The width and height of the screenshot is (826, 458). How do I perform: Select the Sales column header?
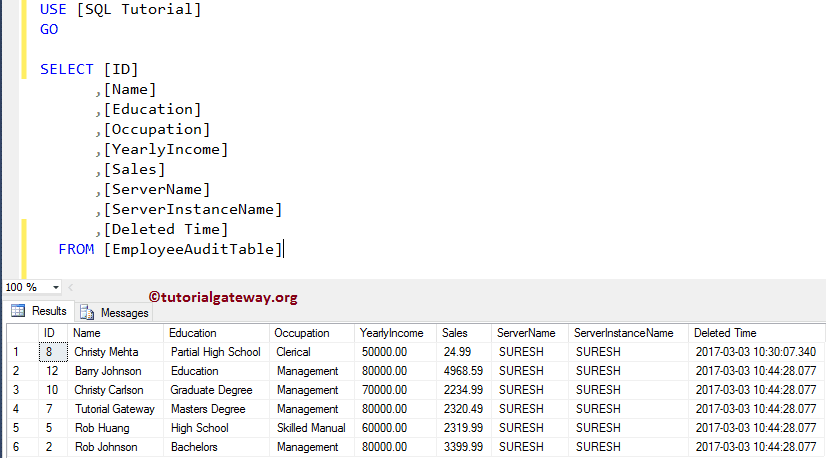pyautogui.click(x=464, y=333)
